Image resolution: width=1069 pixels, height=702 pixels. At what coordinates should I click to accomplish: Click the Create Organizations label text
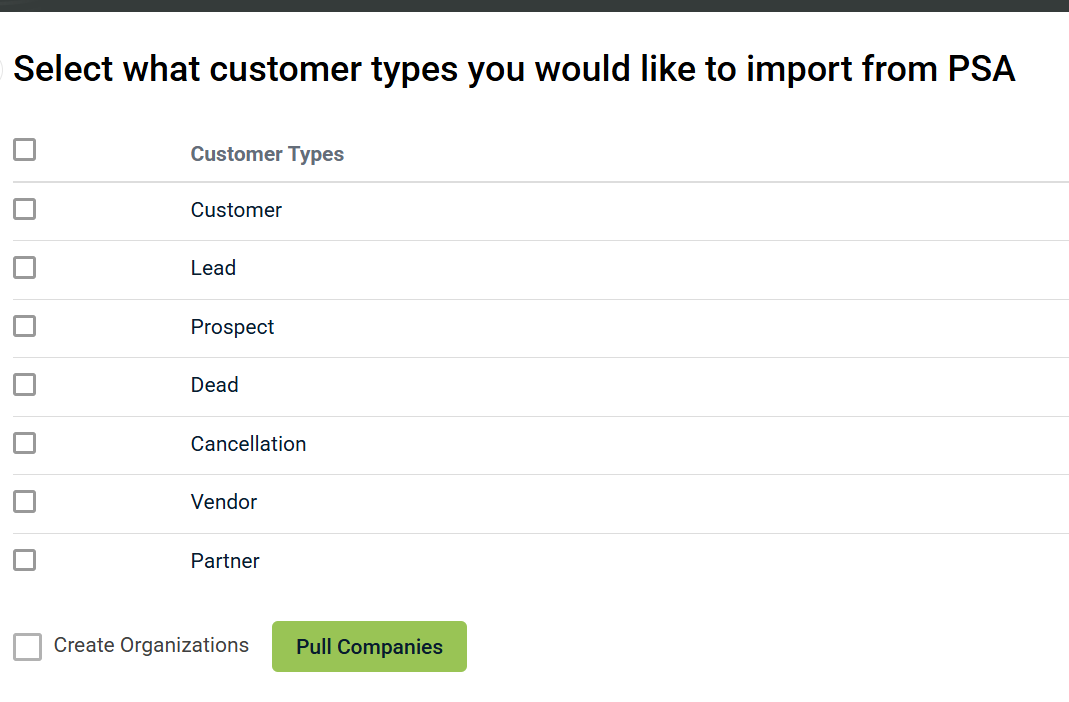[x=151, y=645]
